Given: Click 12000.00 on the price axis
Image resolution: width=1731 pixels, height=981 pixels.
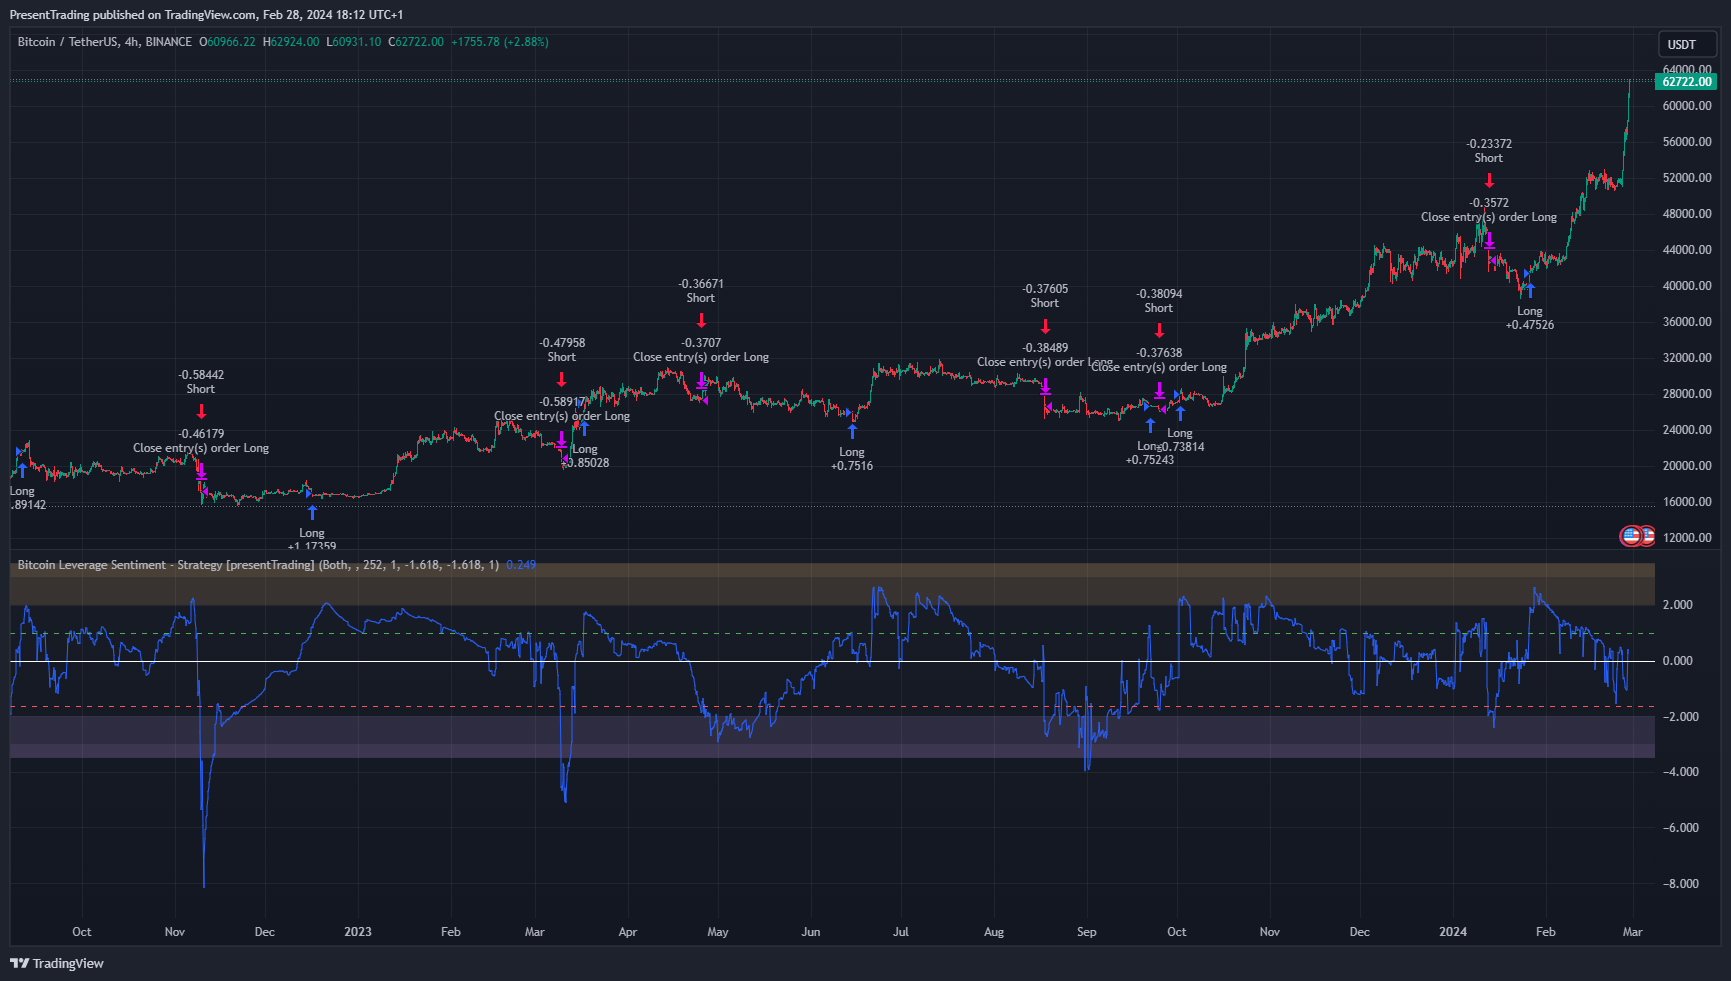Looking at the screenshot, I should point(1687,538).
